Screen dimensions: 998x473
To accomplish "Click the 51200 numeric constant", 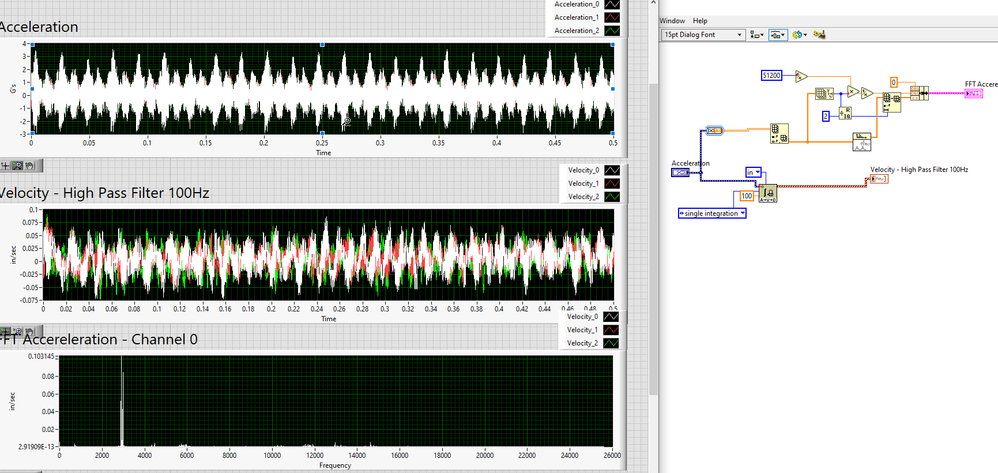I will click(771, 76).
